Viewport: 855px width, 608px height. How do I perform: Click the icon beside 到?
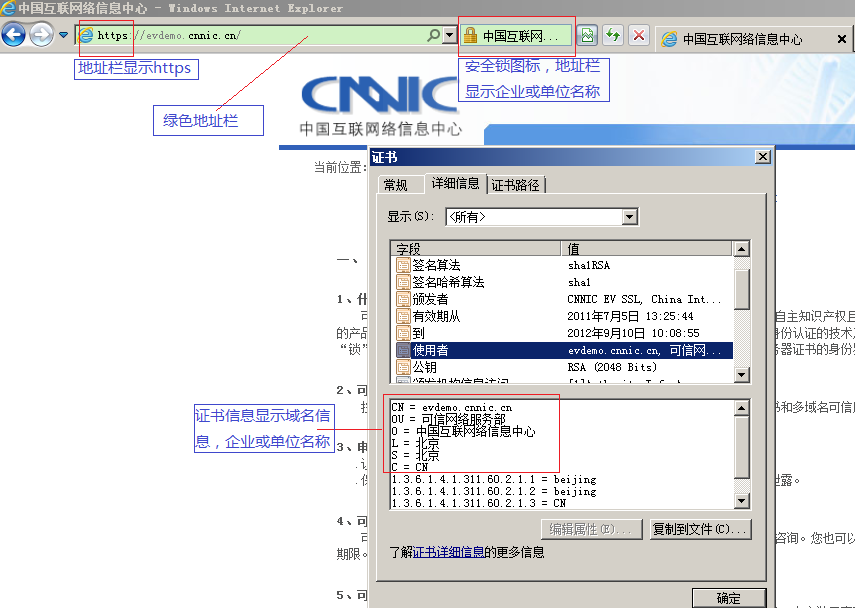[x=403, y=333]
